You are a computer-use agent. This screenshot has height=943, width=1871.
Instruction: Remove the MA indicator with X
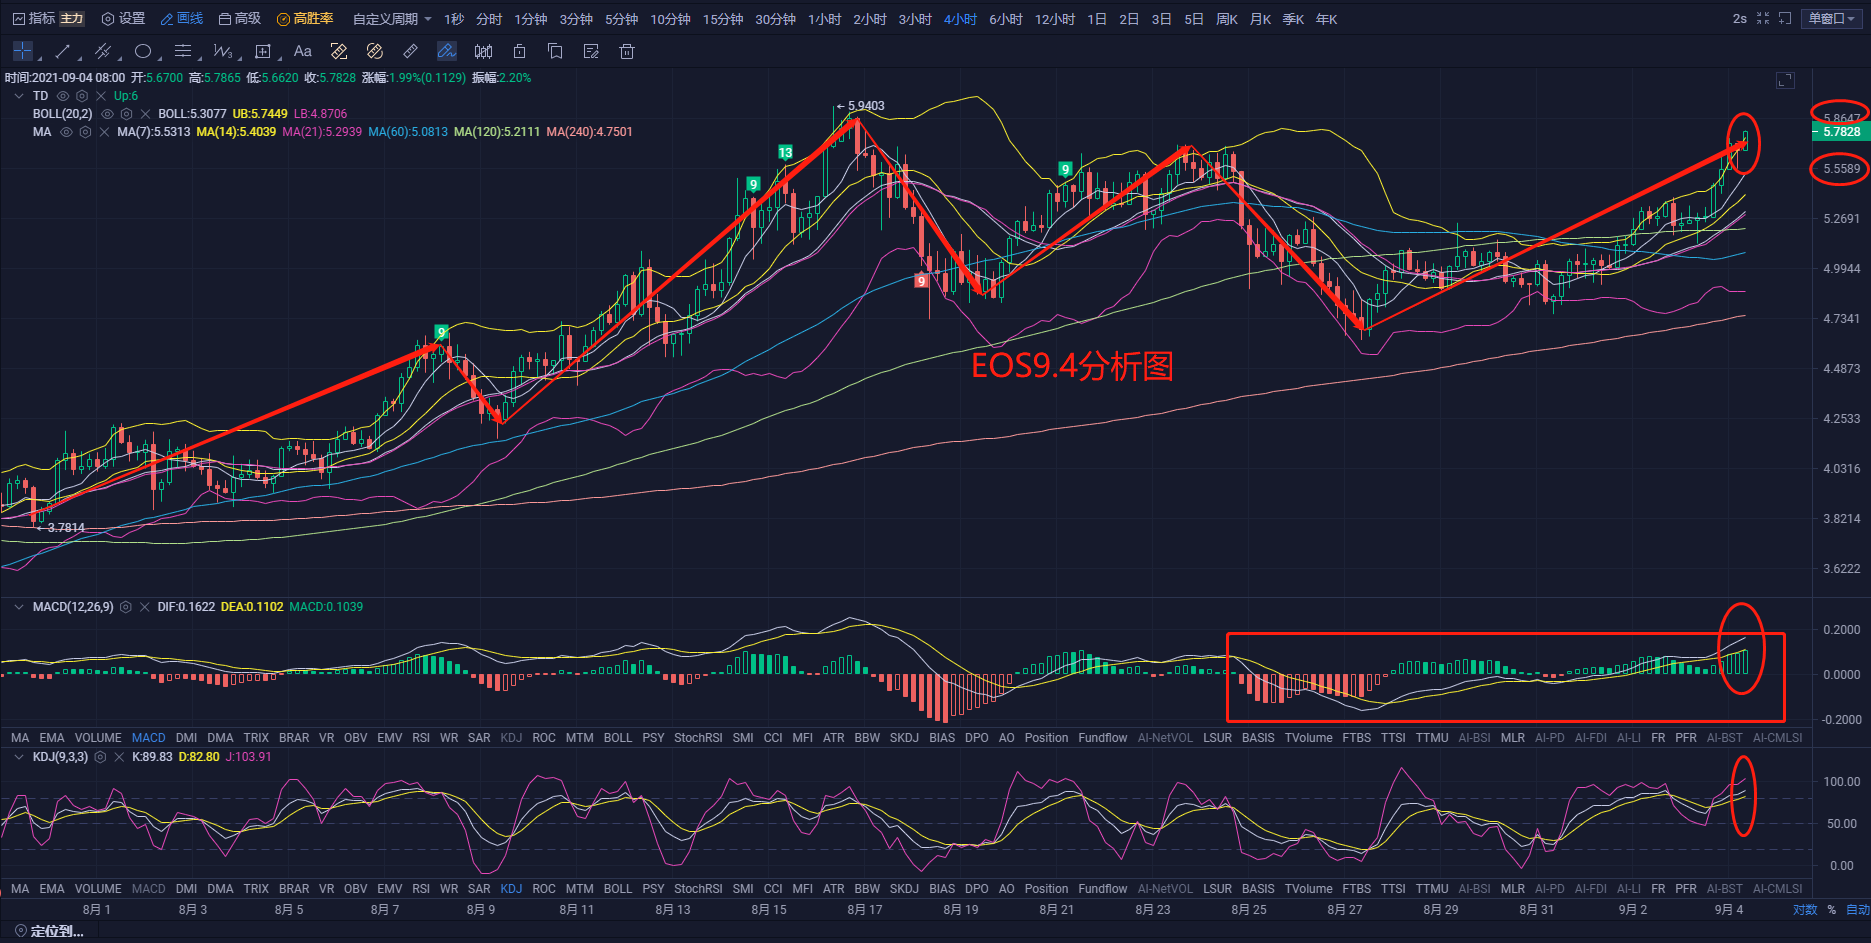(x=104, y=132)
